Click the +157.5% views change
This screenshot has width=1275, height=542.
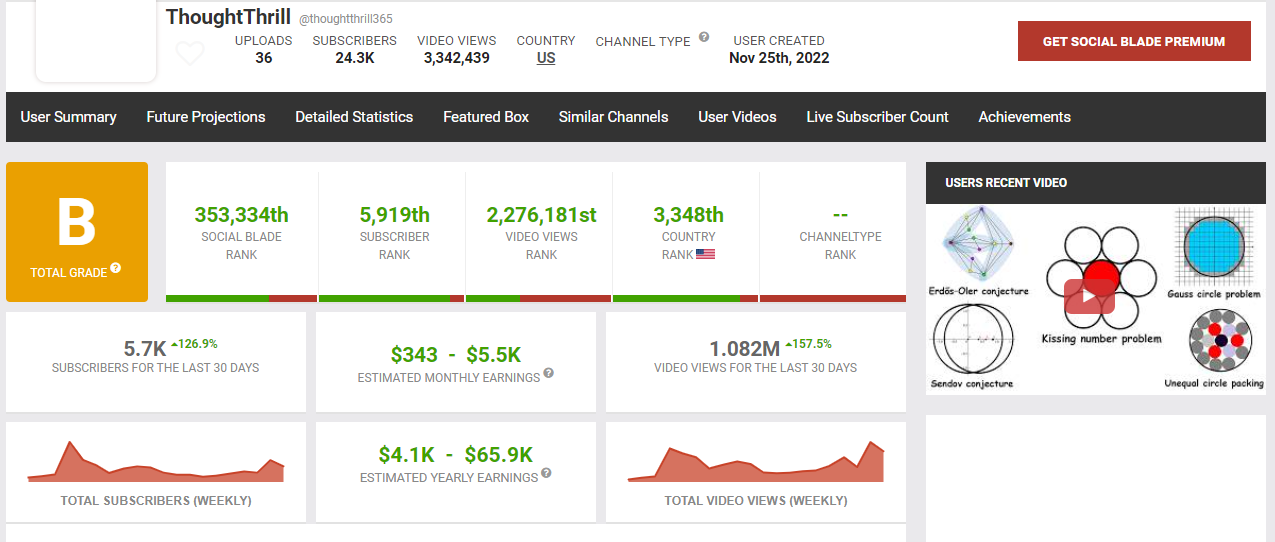[808, 343]
